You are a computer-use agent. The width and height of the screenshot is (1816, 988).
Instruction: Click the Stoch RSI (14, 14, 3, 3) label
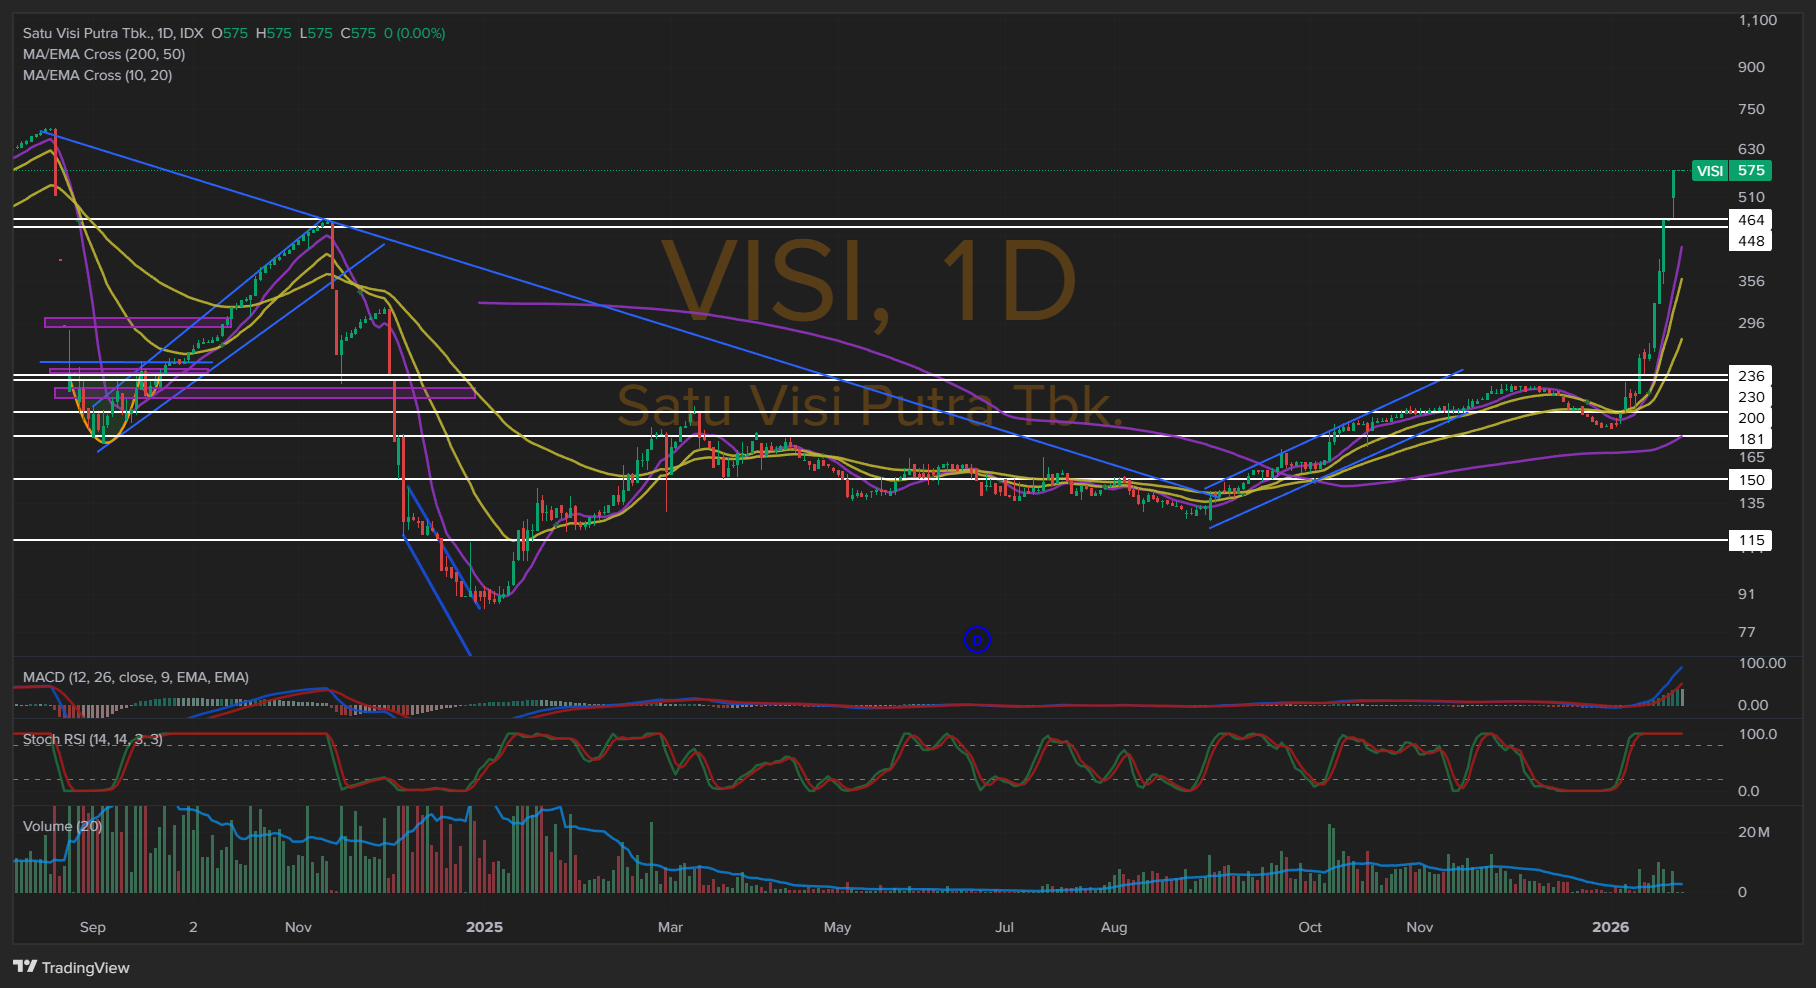92,739
